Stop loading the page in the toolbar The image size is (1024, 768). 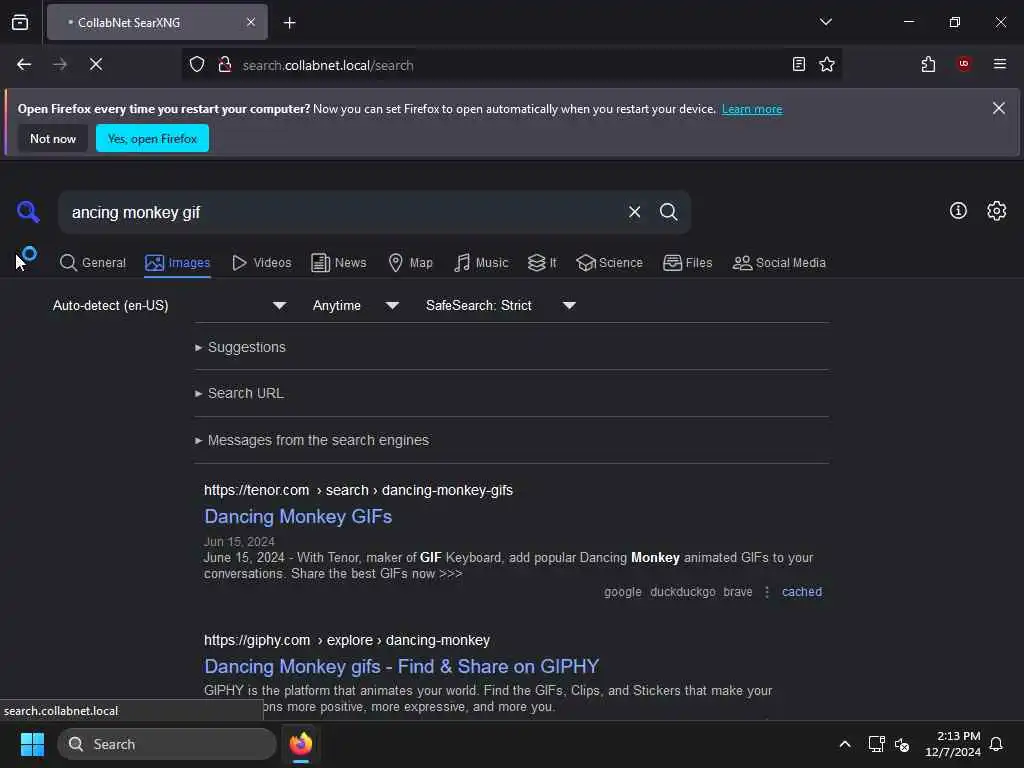tap(96, 64)
